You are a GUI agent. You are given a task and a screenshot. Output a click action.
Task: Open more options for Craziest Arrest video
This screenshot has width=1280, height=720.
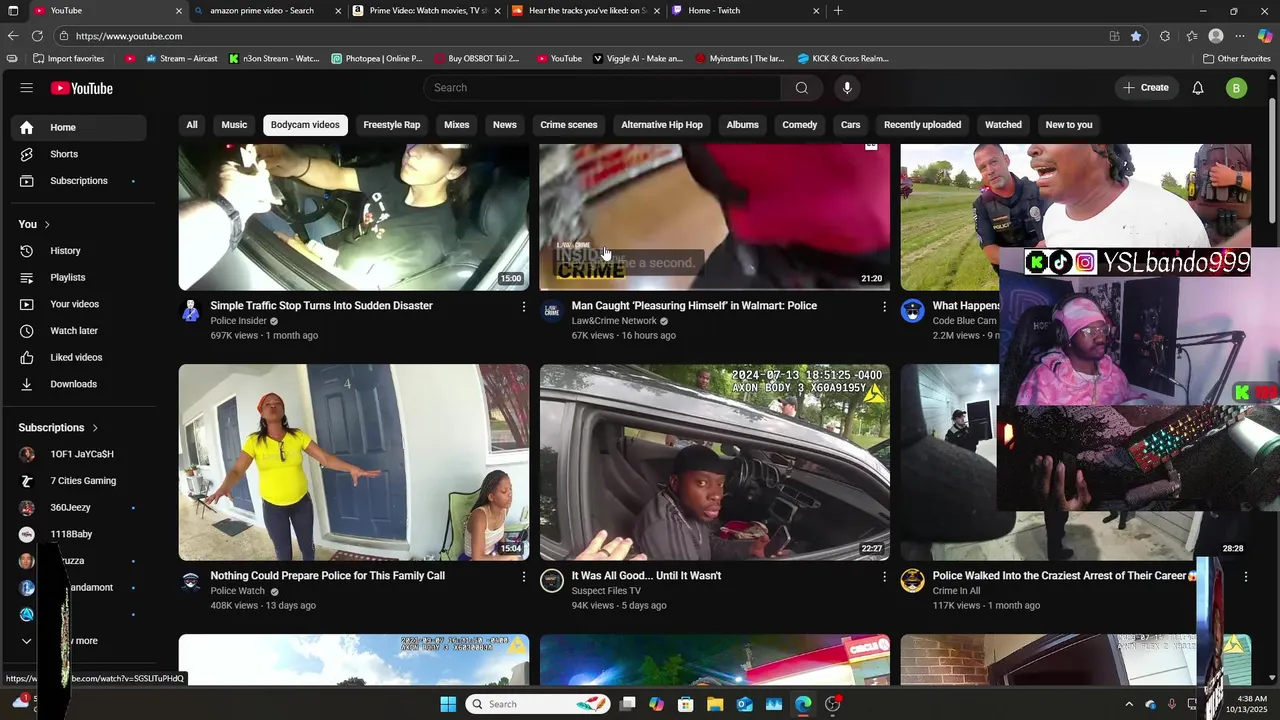[1245, 577]
